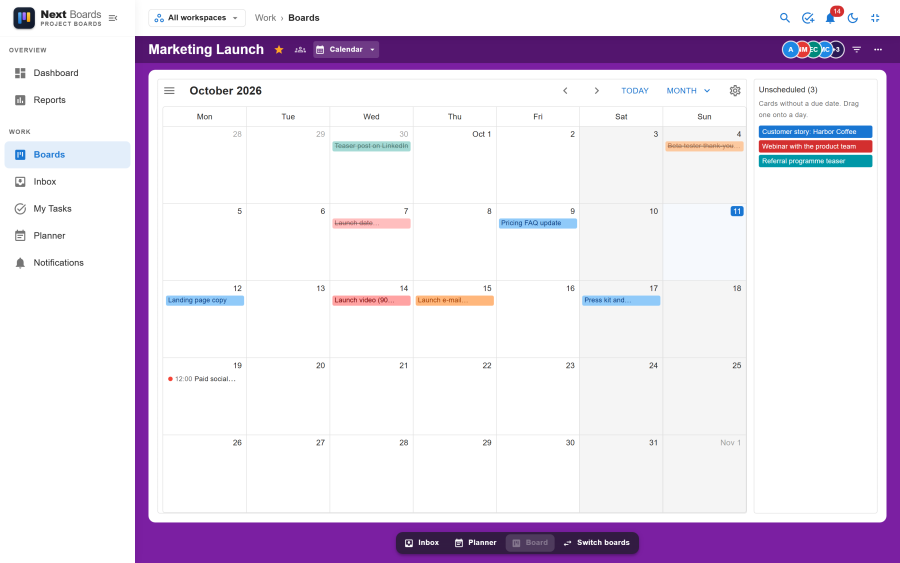Click the Oct 1 date label
Image resolution: width=900 pixels, height=563 pixels.
pos(482,134)
